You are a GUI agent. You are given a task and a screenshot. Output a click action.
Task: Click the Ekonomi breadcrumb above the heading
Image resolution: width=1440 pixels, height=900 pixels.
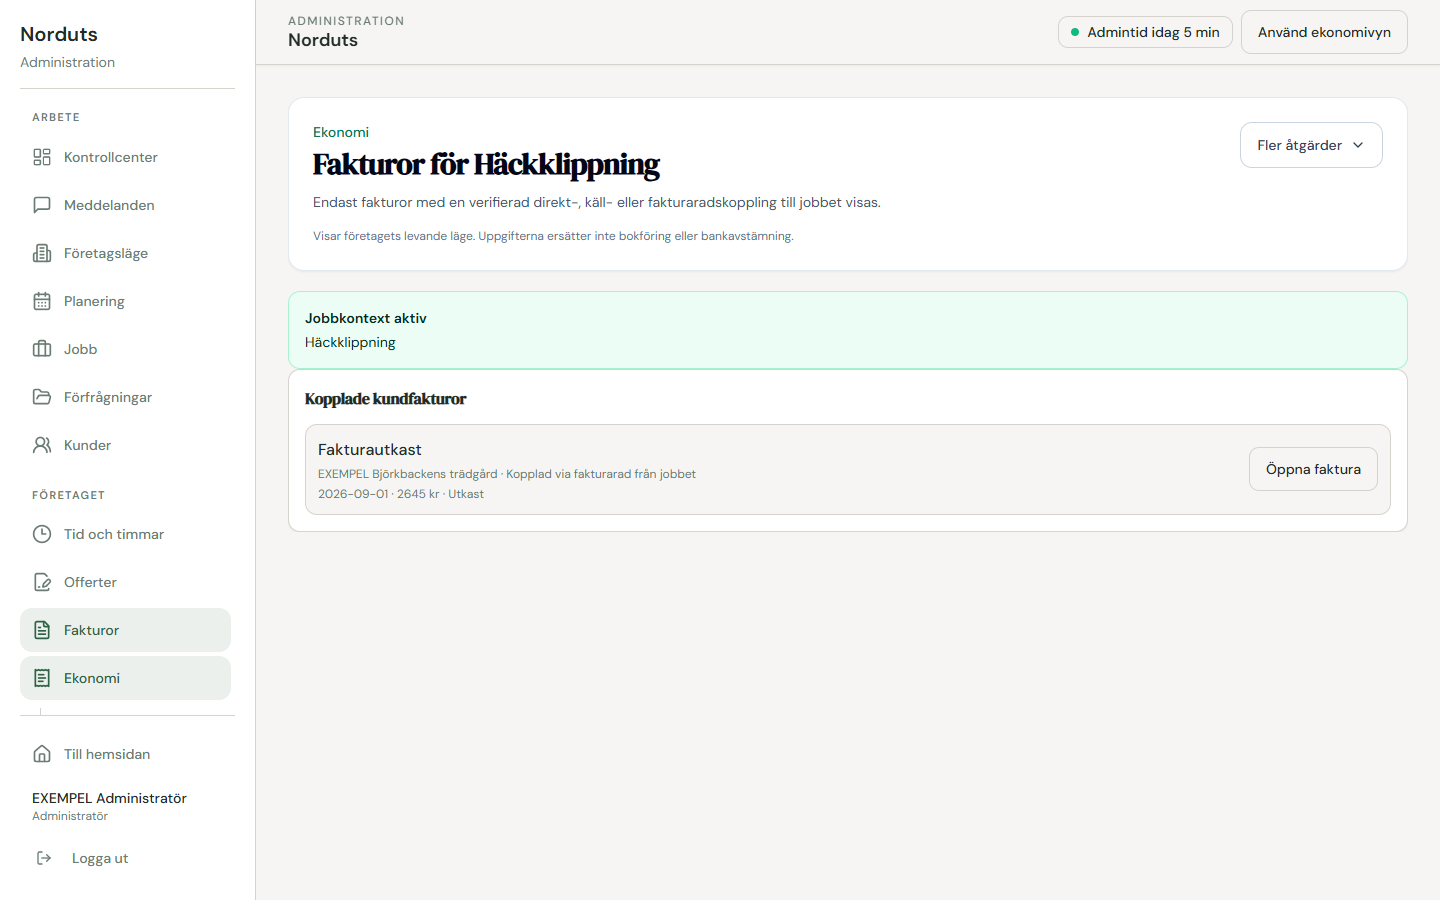tap(341, 132)
